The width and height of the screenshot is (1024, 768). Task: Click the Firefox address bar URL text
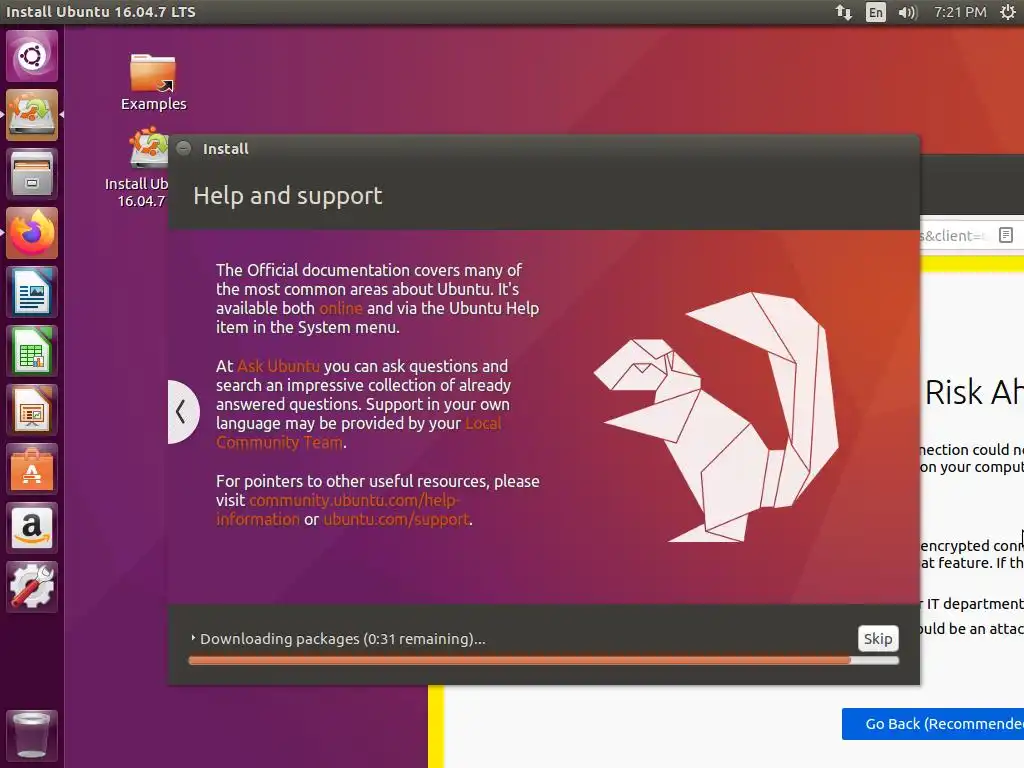coord(951,236)
